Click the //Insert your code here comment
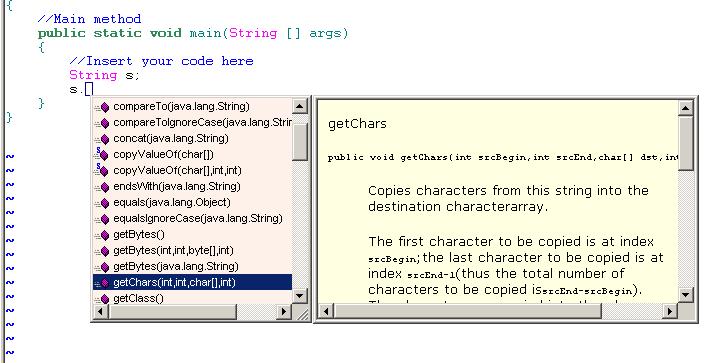This screenshot has width=727, height=363. (161, 61)
